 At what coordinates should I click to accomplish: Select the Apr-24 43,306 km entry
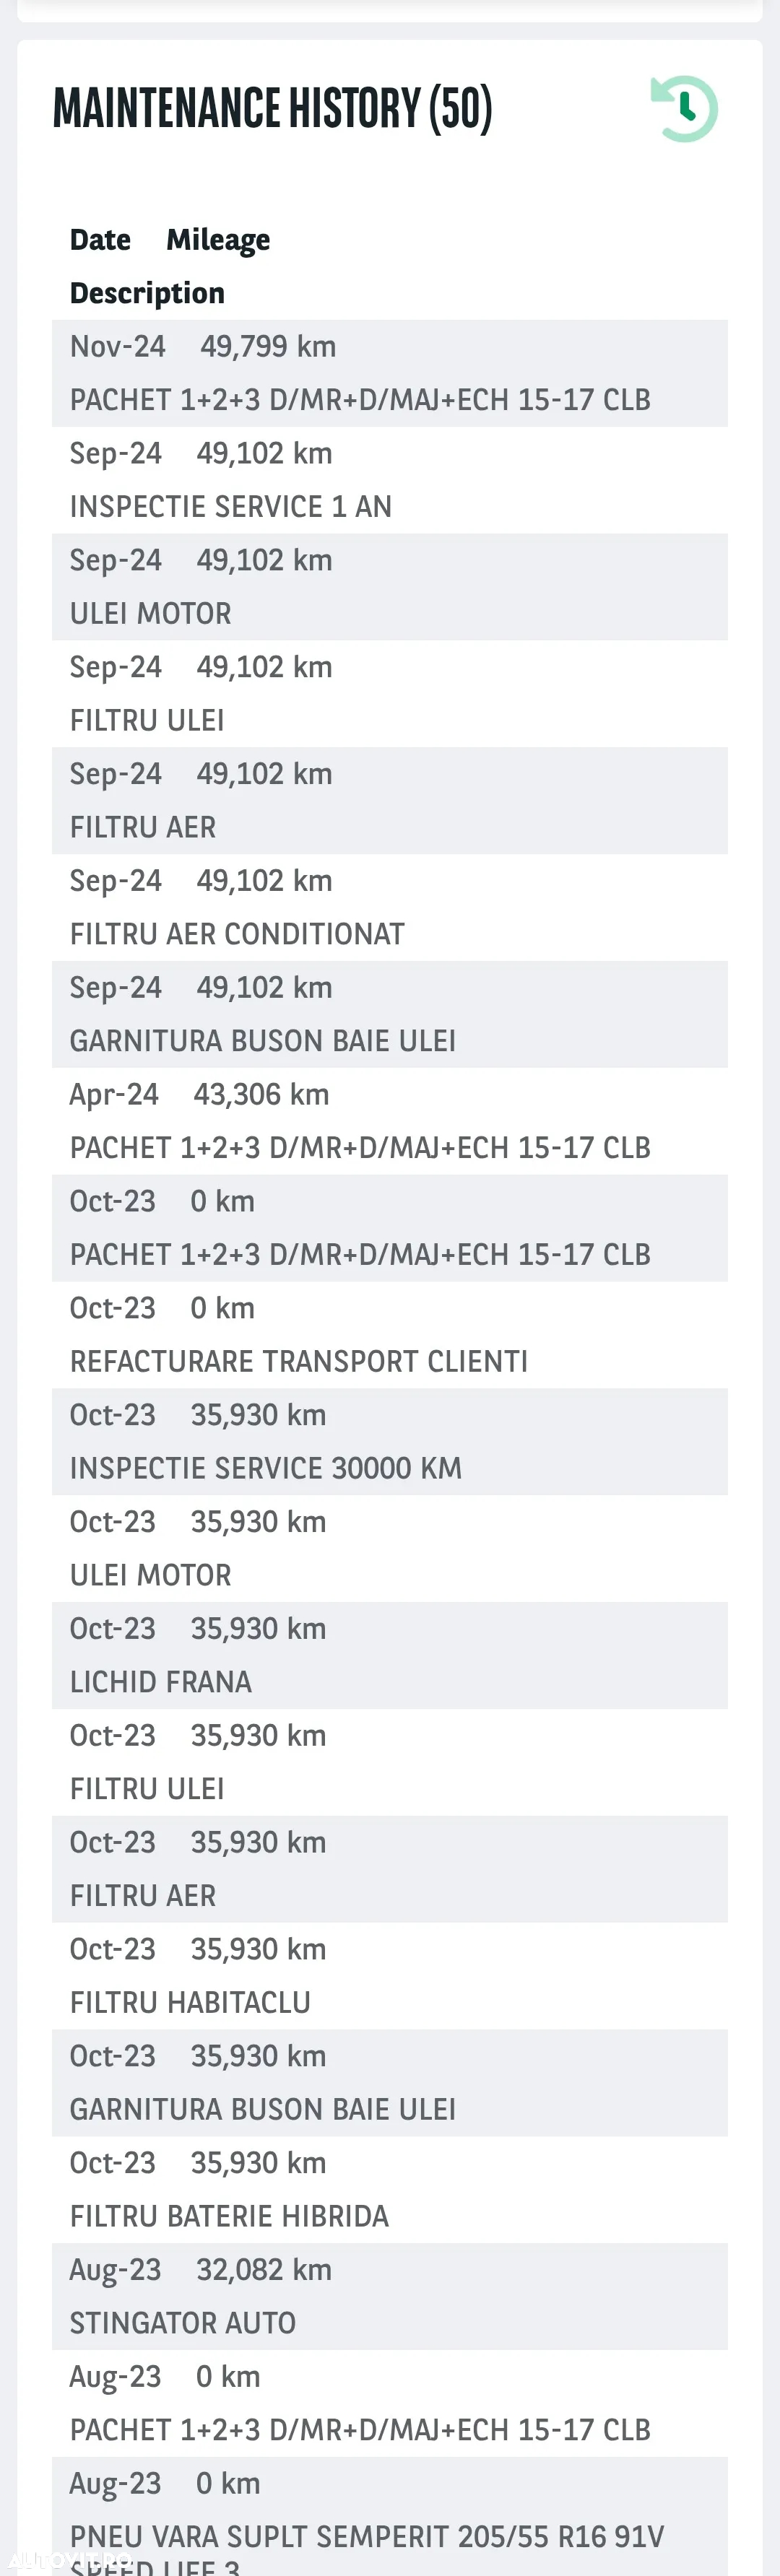click(x=390, y=1121)
